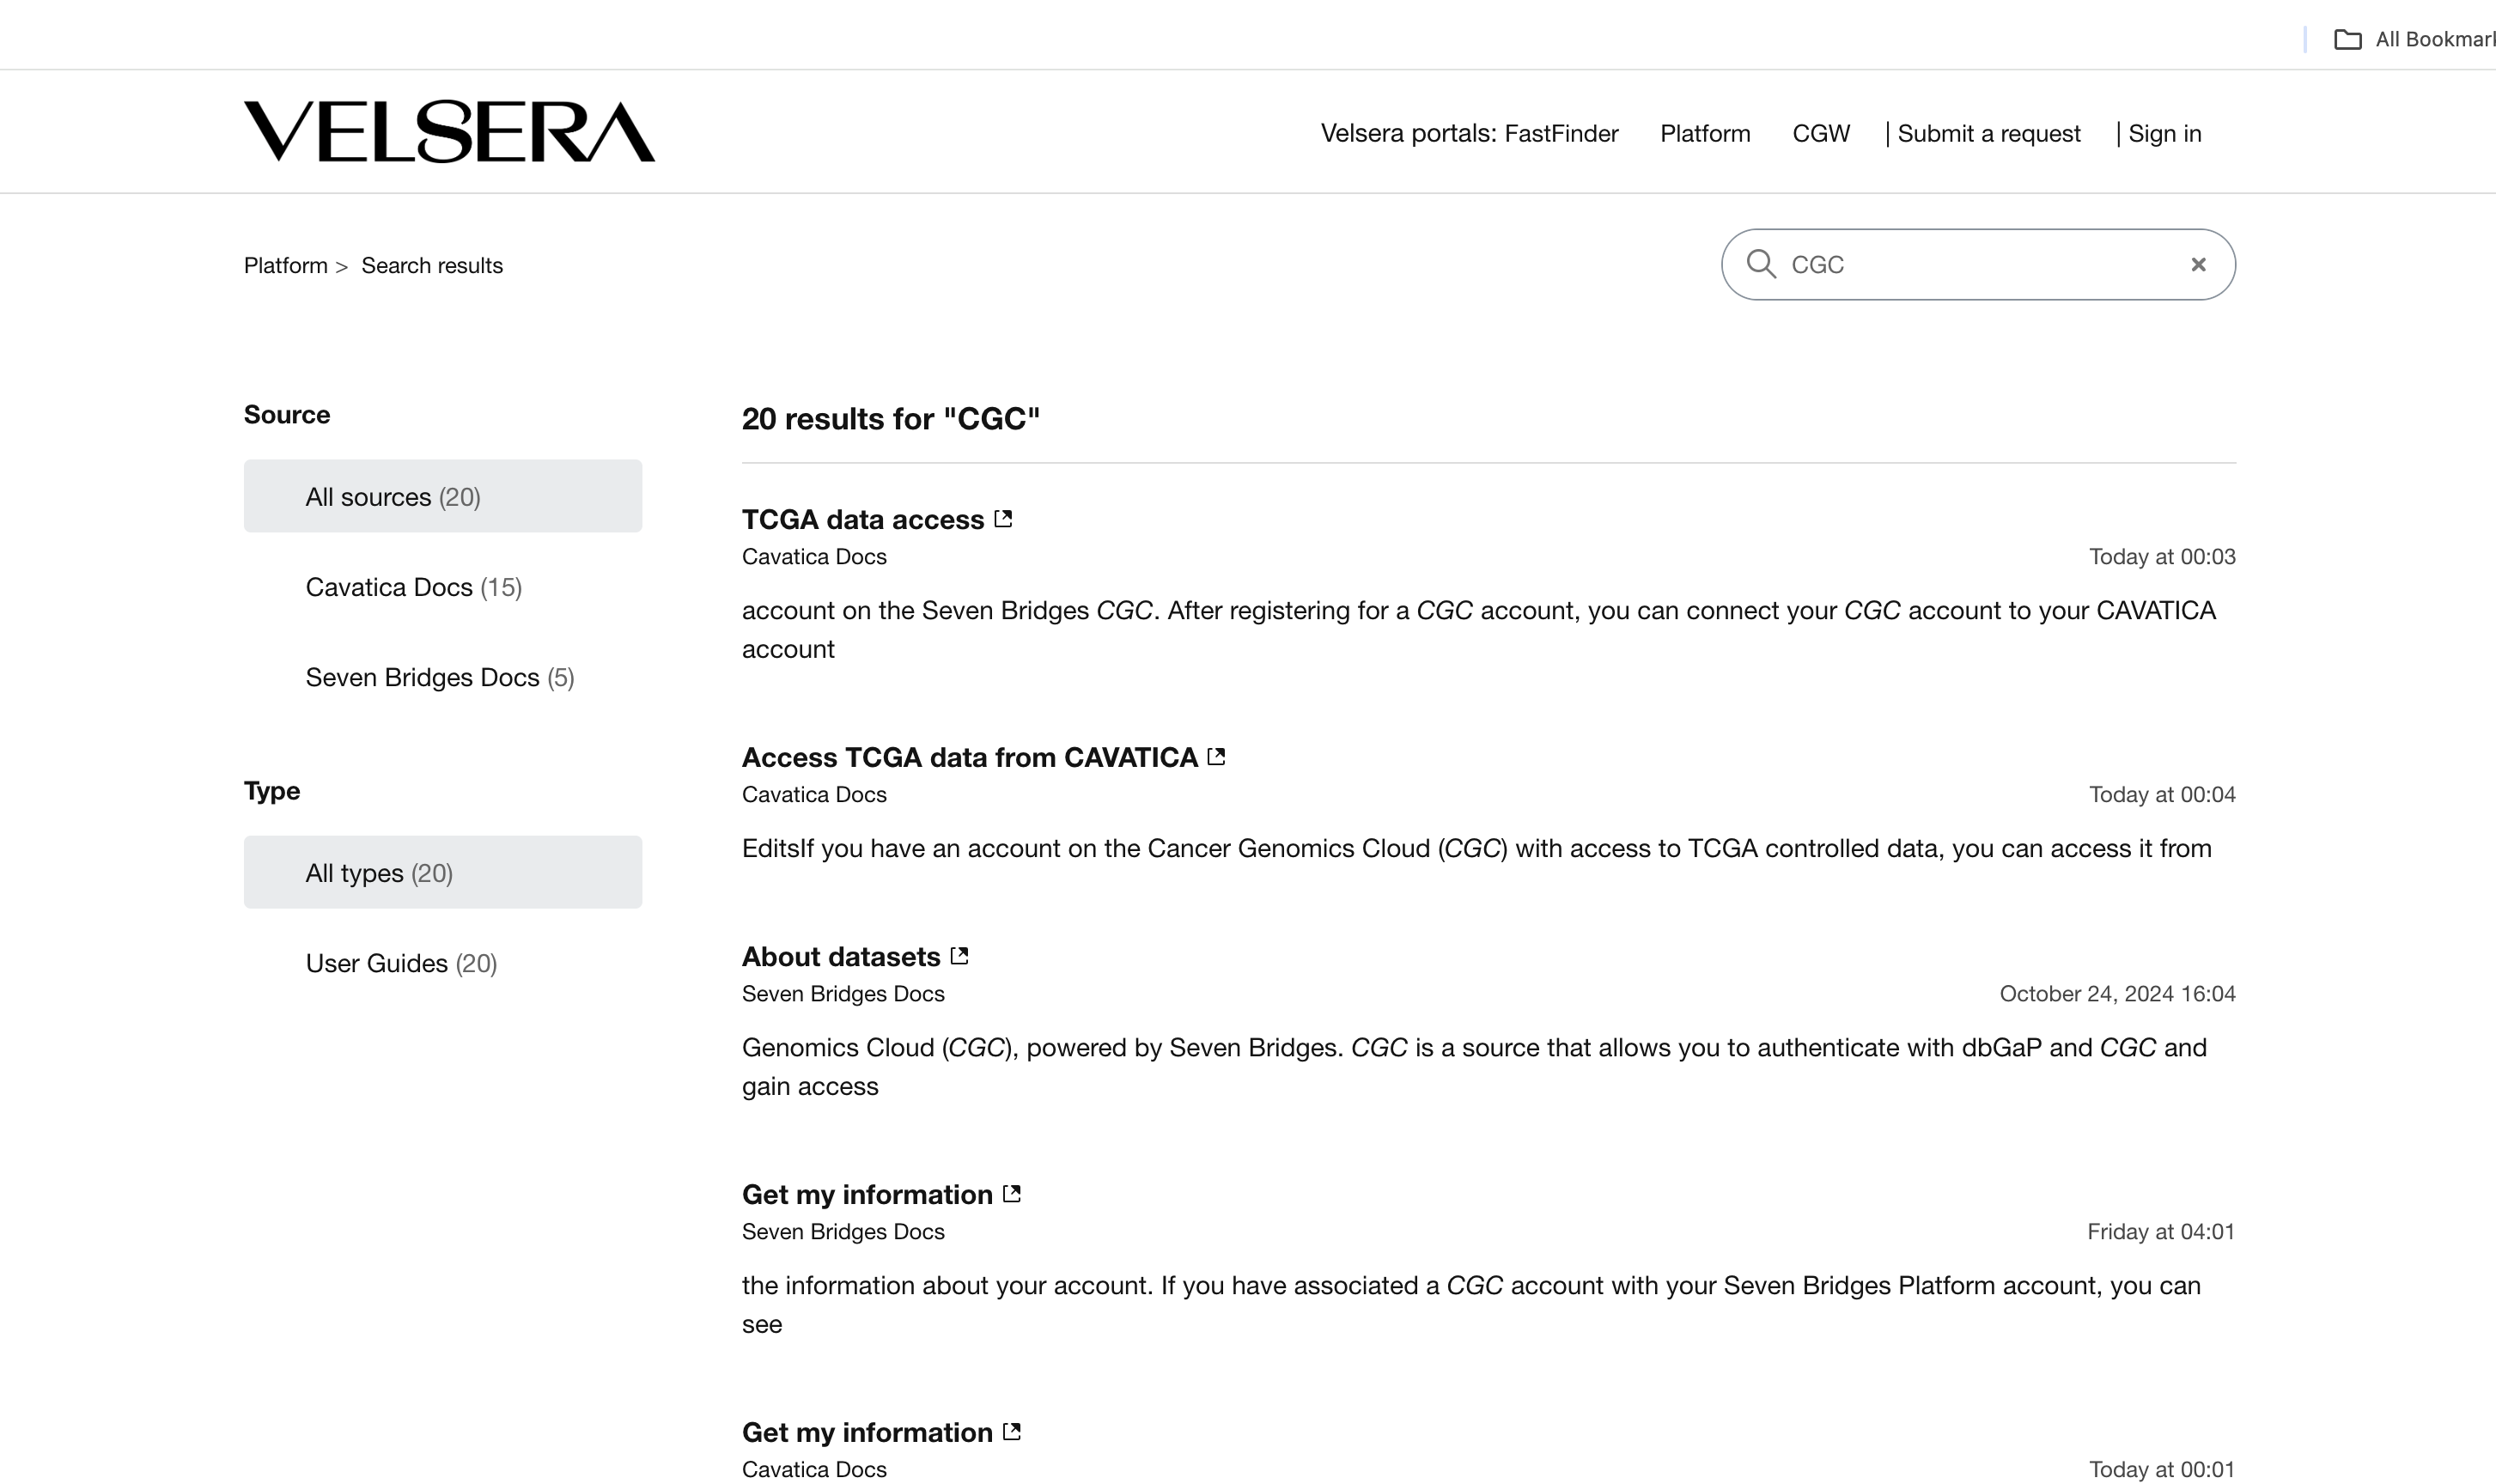Filter by User Guides (20)
Viewport: 2496px width, 1484px height.
pos(401,963)
